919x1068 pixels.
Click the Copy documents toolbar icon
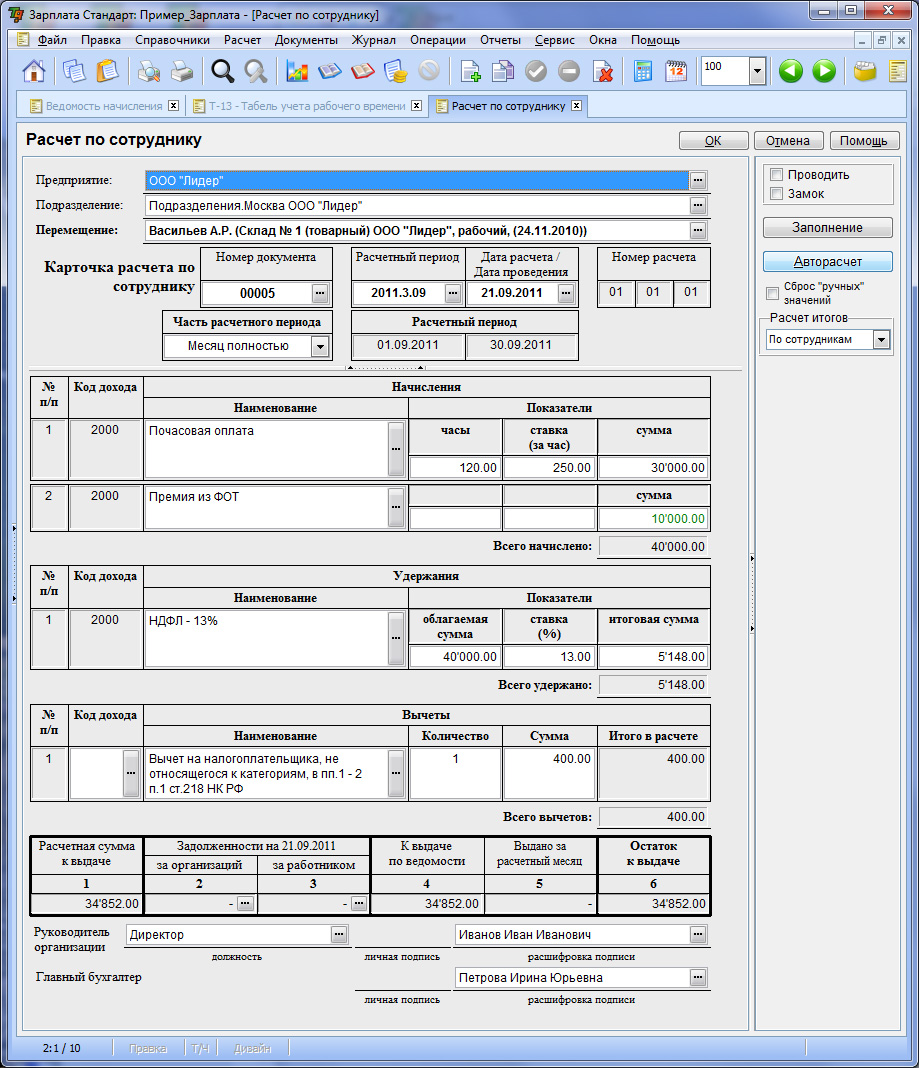coord(74,71)
